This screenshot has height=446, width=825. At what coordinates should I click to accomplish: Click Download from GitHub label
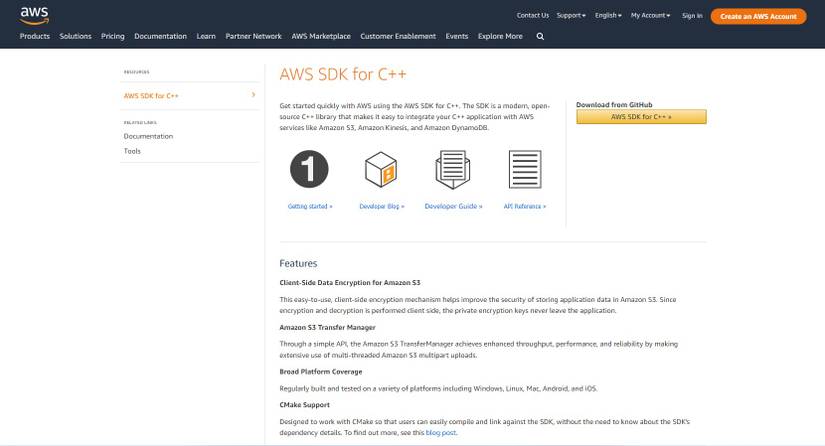tap(614, 105)
